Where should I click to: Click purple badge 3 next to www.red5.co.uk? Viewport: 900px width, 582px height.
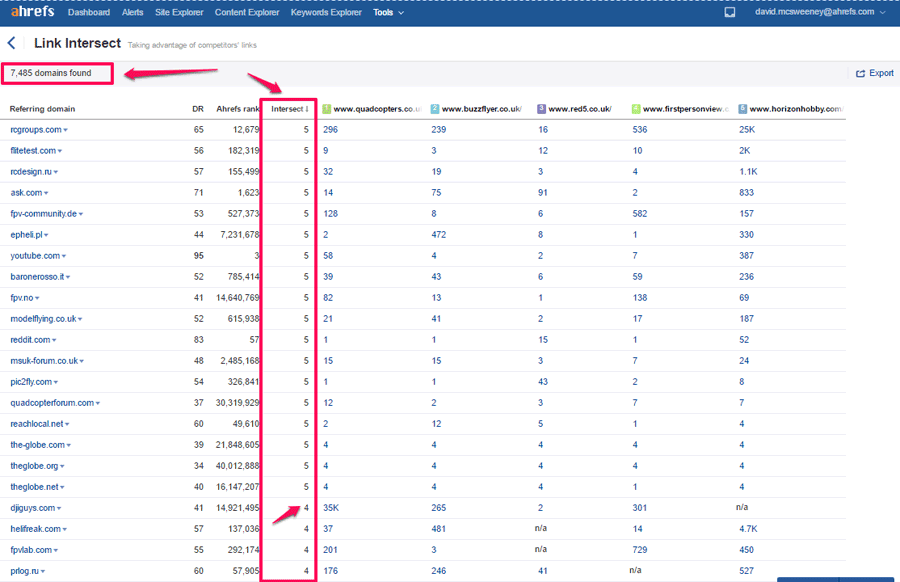click(x=541, y=109)
